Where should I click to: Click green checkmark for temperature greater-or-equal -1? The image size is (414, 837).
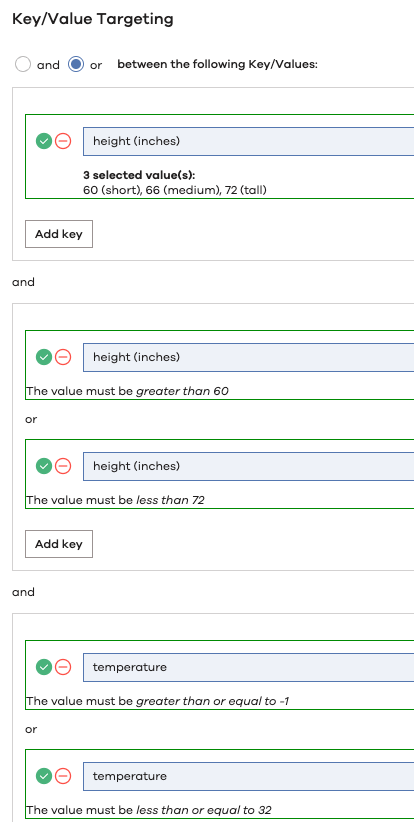[44, 667]
